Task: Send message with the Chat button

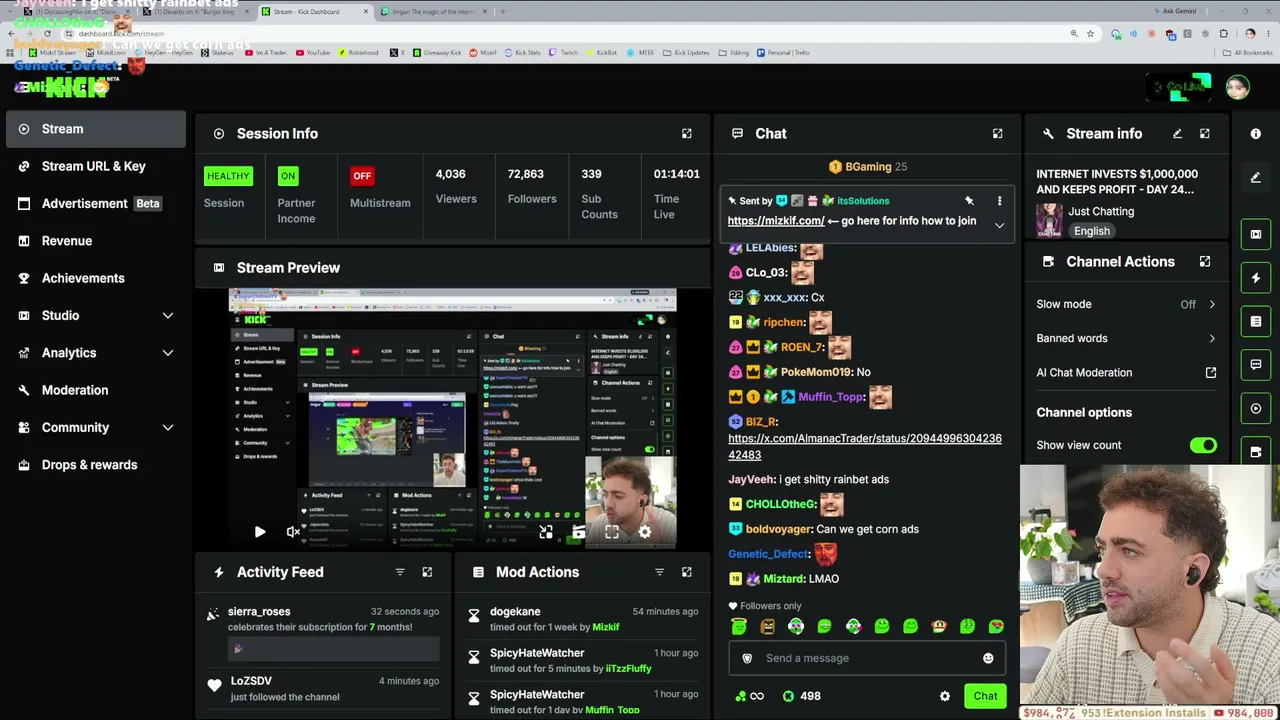Action: click(985, 696)
